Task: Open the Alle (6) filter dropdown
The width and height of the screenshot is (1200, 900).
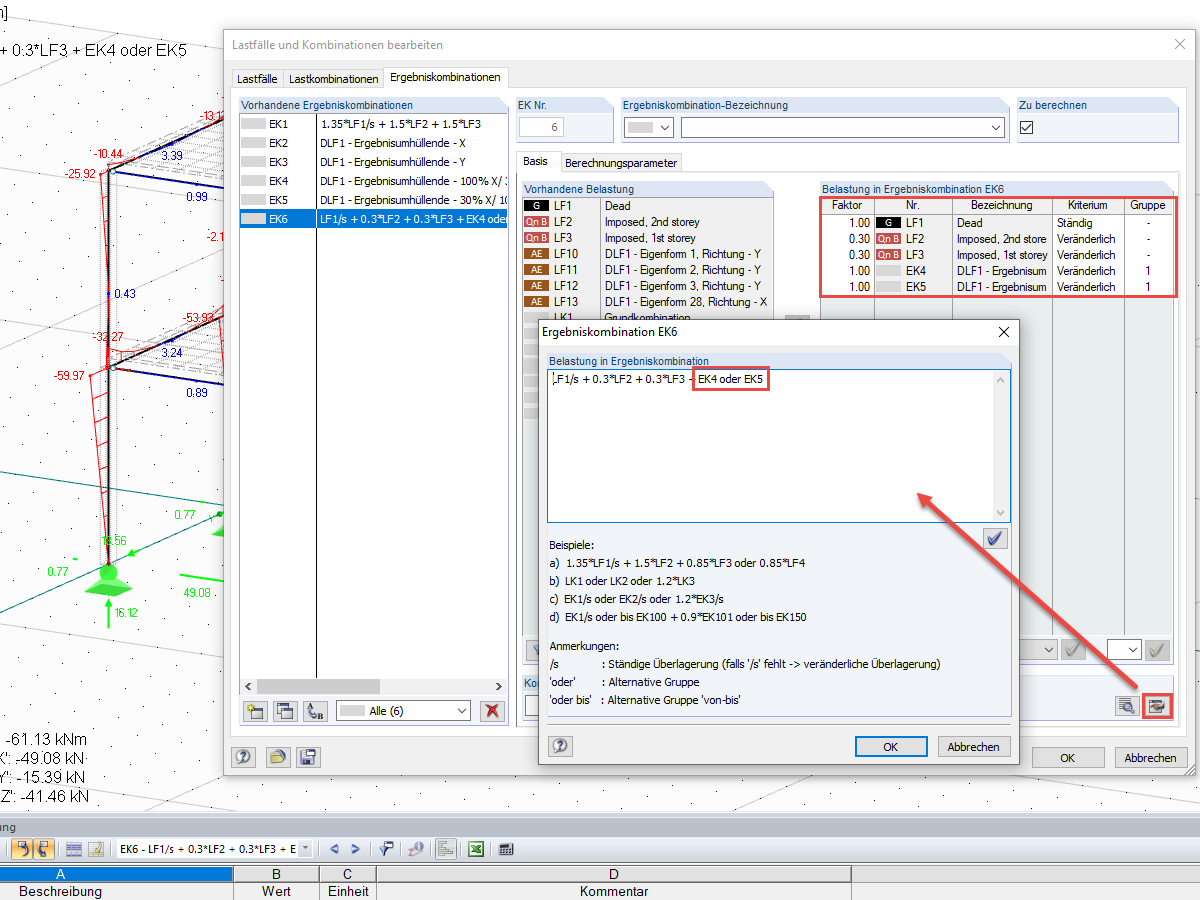Action: (403, 711)
